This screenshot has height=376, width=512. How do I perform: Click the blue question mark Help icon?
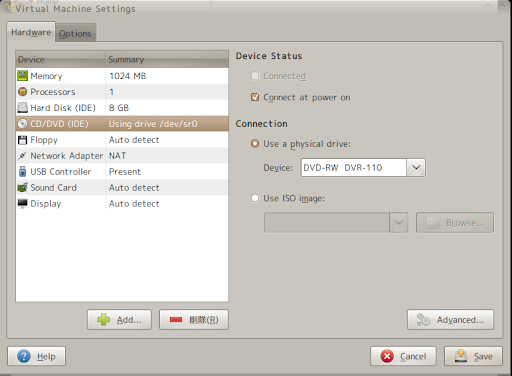point(24,356)
